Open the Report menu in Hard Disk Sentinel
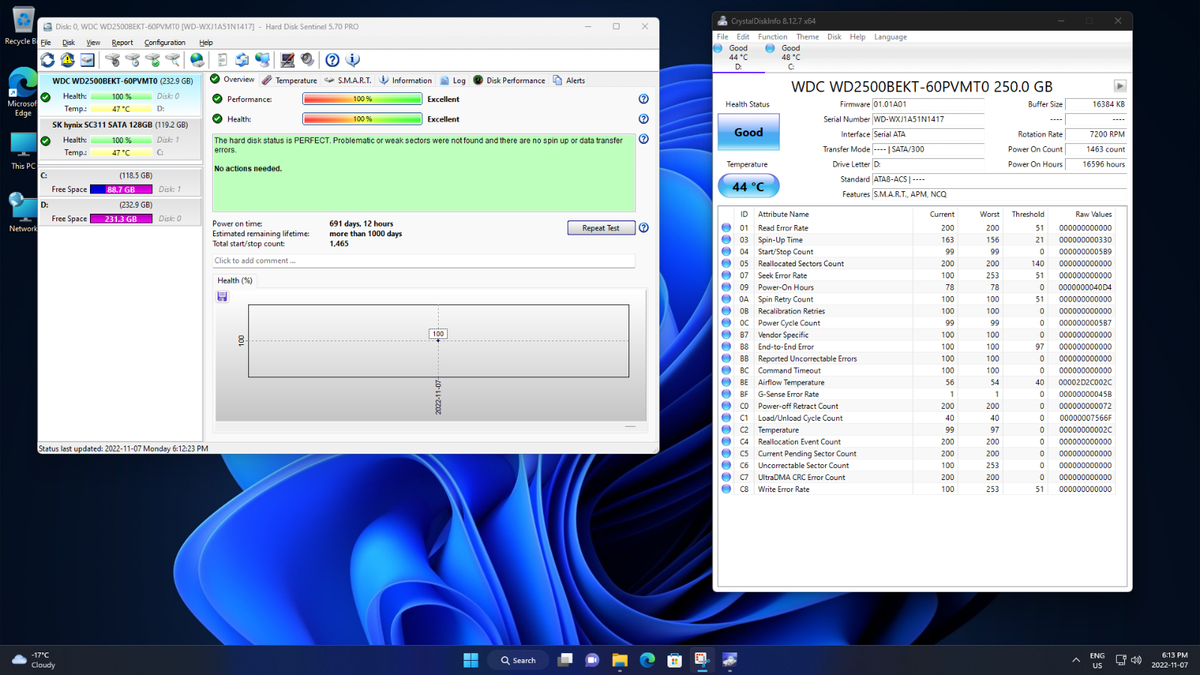 (x=122, y=42)
